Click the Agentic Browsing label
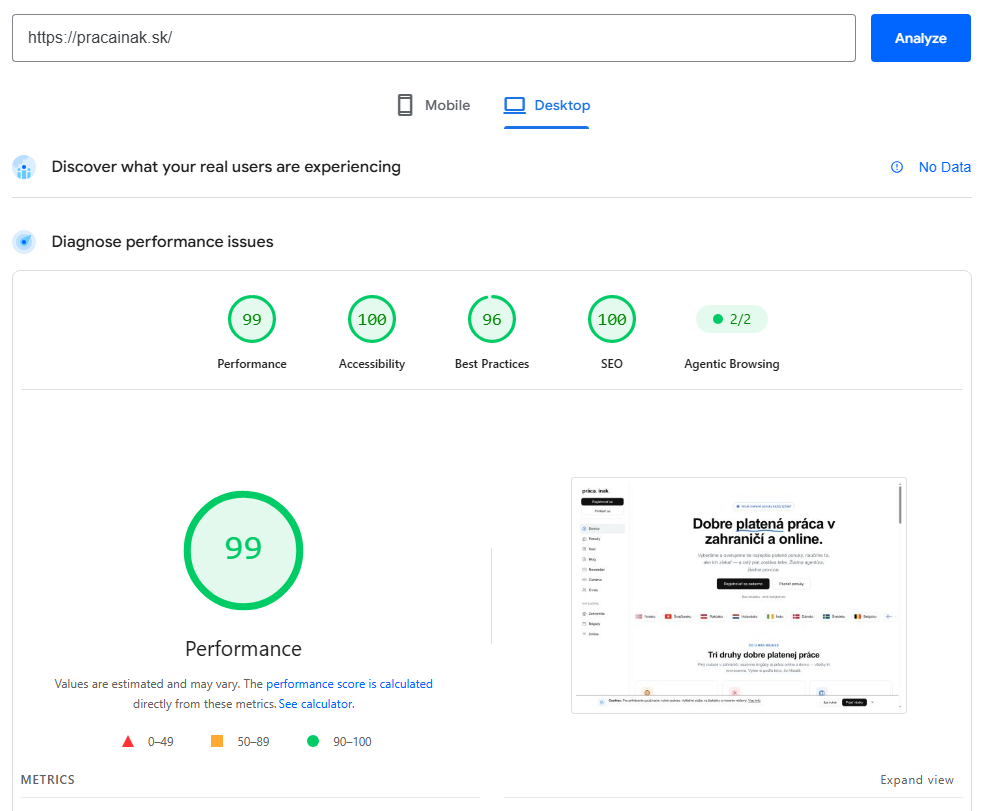 pyautogui.click(x=732, y=364)
